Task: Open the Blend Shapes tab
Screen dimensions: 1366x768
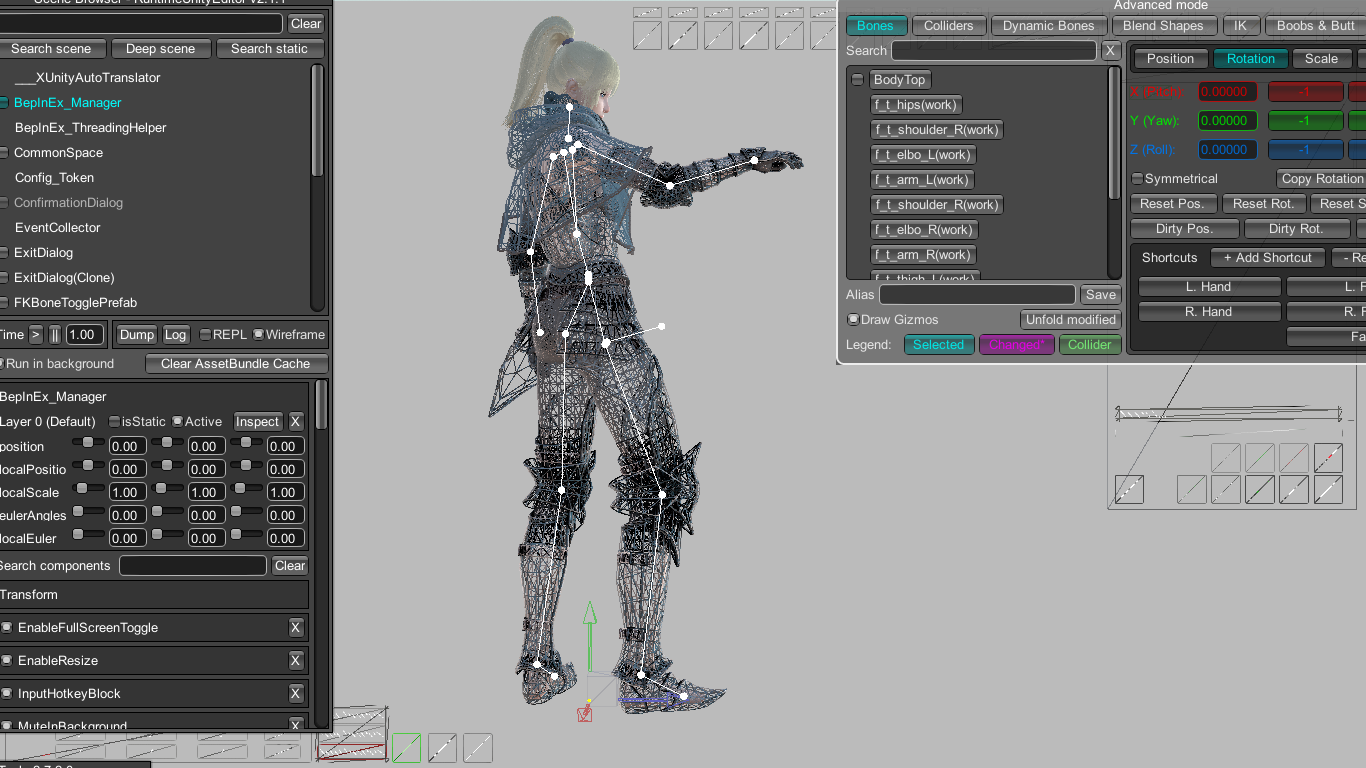Action: [1163, 26]
